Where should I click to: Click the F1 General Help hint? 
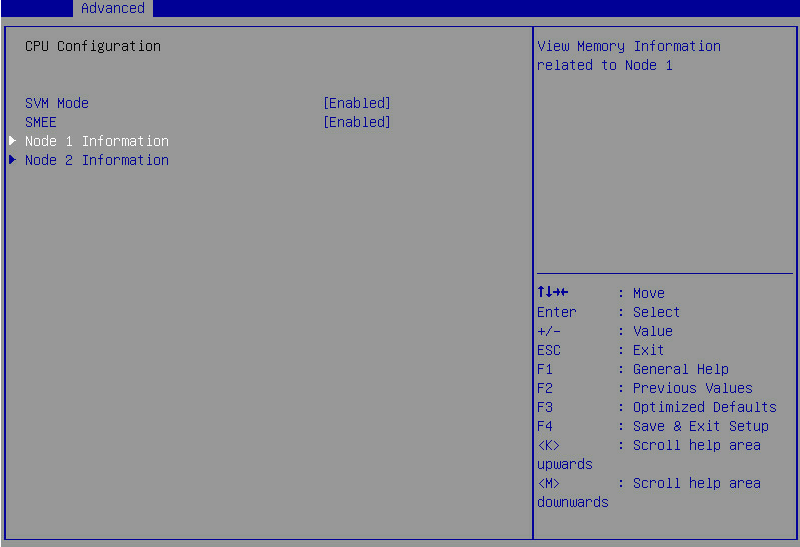pos(633,369)
